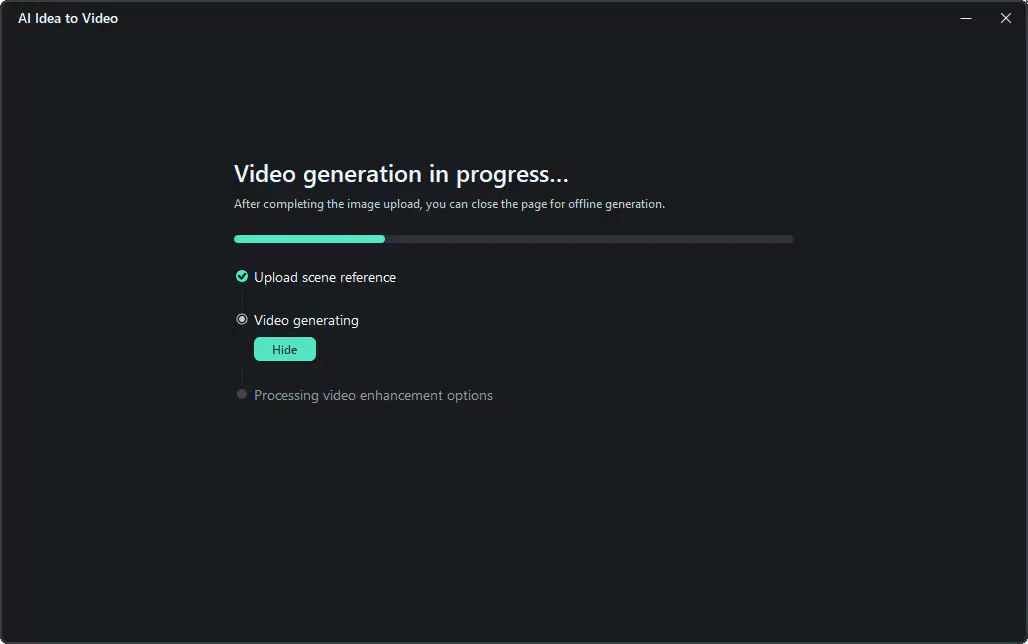
Task: Click the far left start of progress bar
Action: coord(237,239)
